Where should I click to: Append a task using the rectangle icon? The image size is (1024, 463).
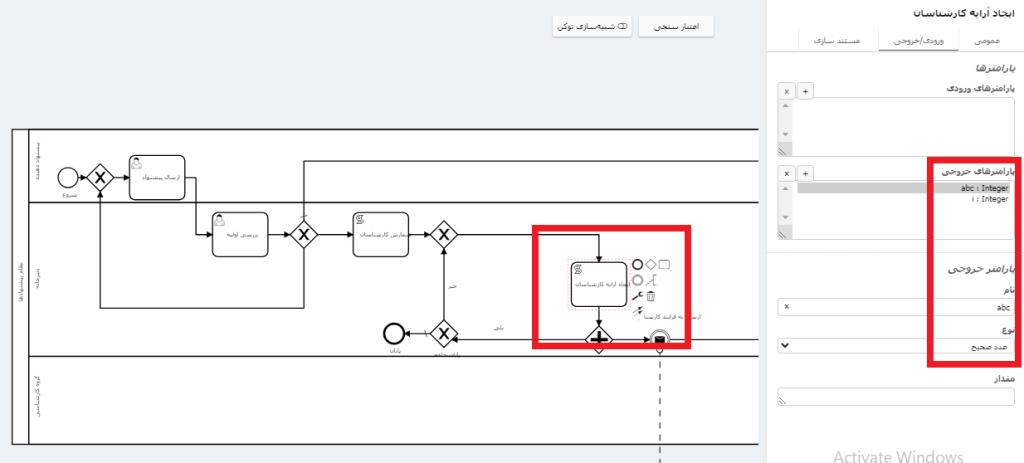pos(665,265)
